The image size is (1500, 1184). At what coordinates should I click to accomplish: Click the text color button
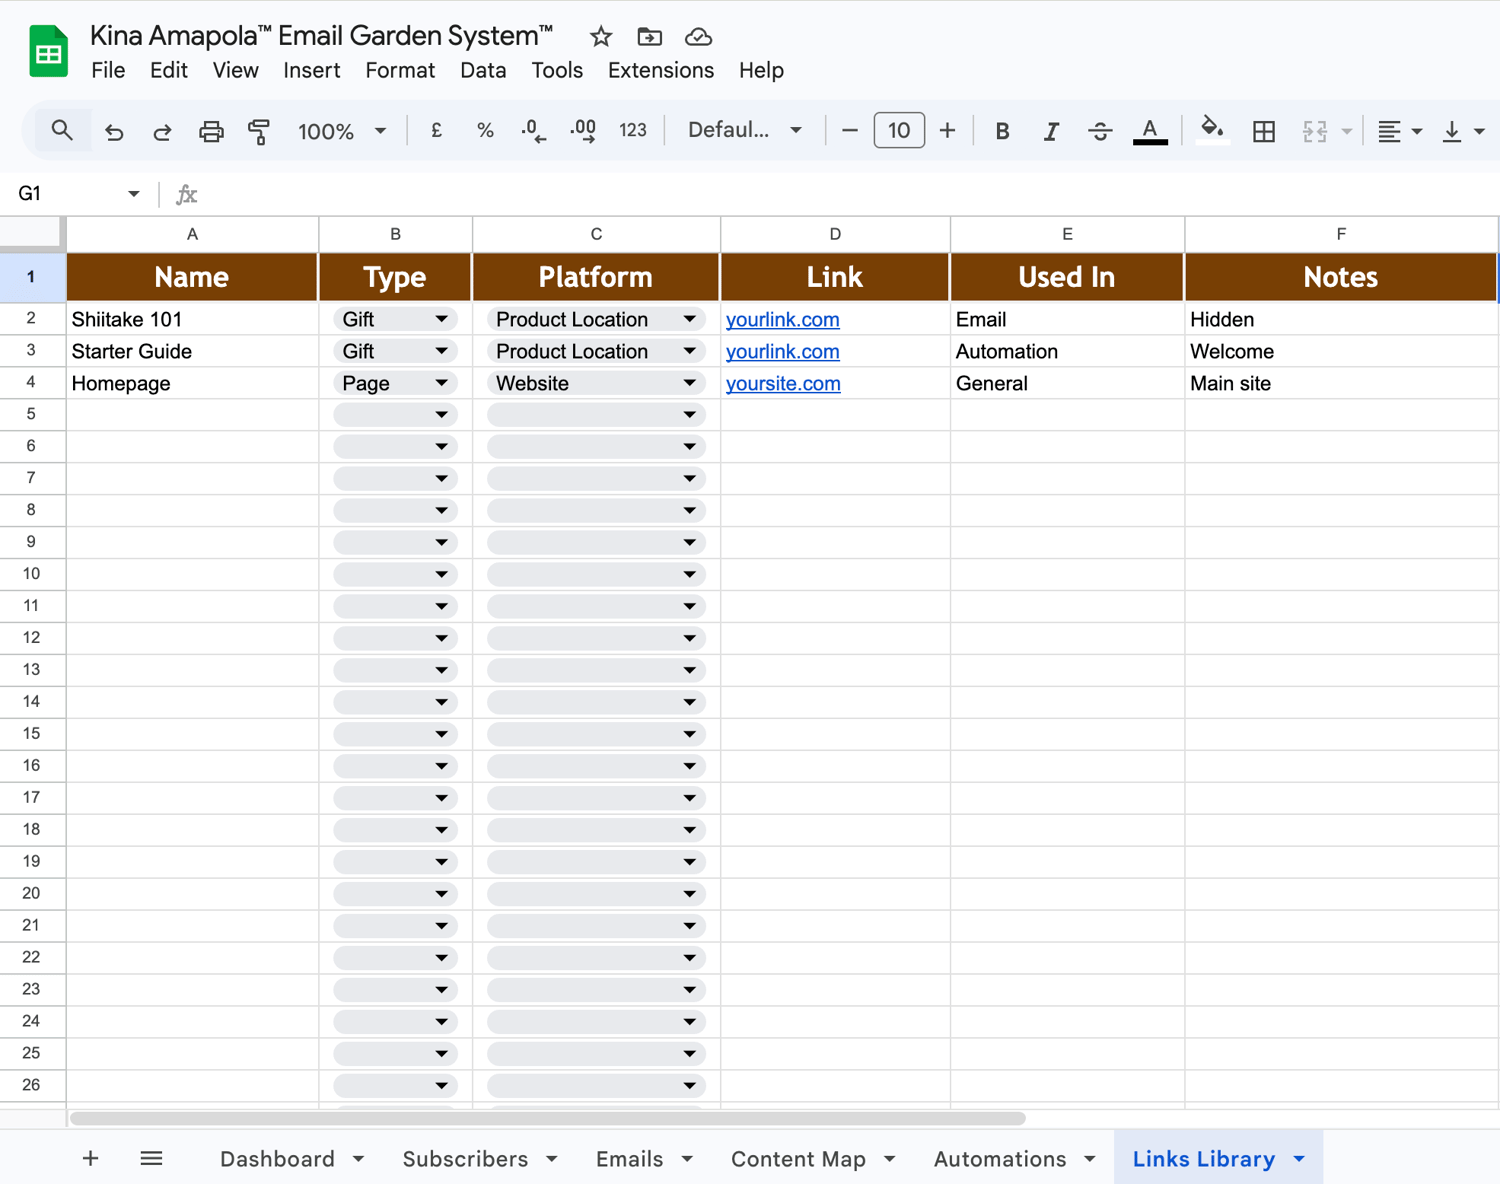point(1150,131)
